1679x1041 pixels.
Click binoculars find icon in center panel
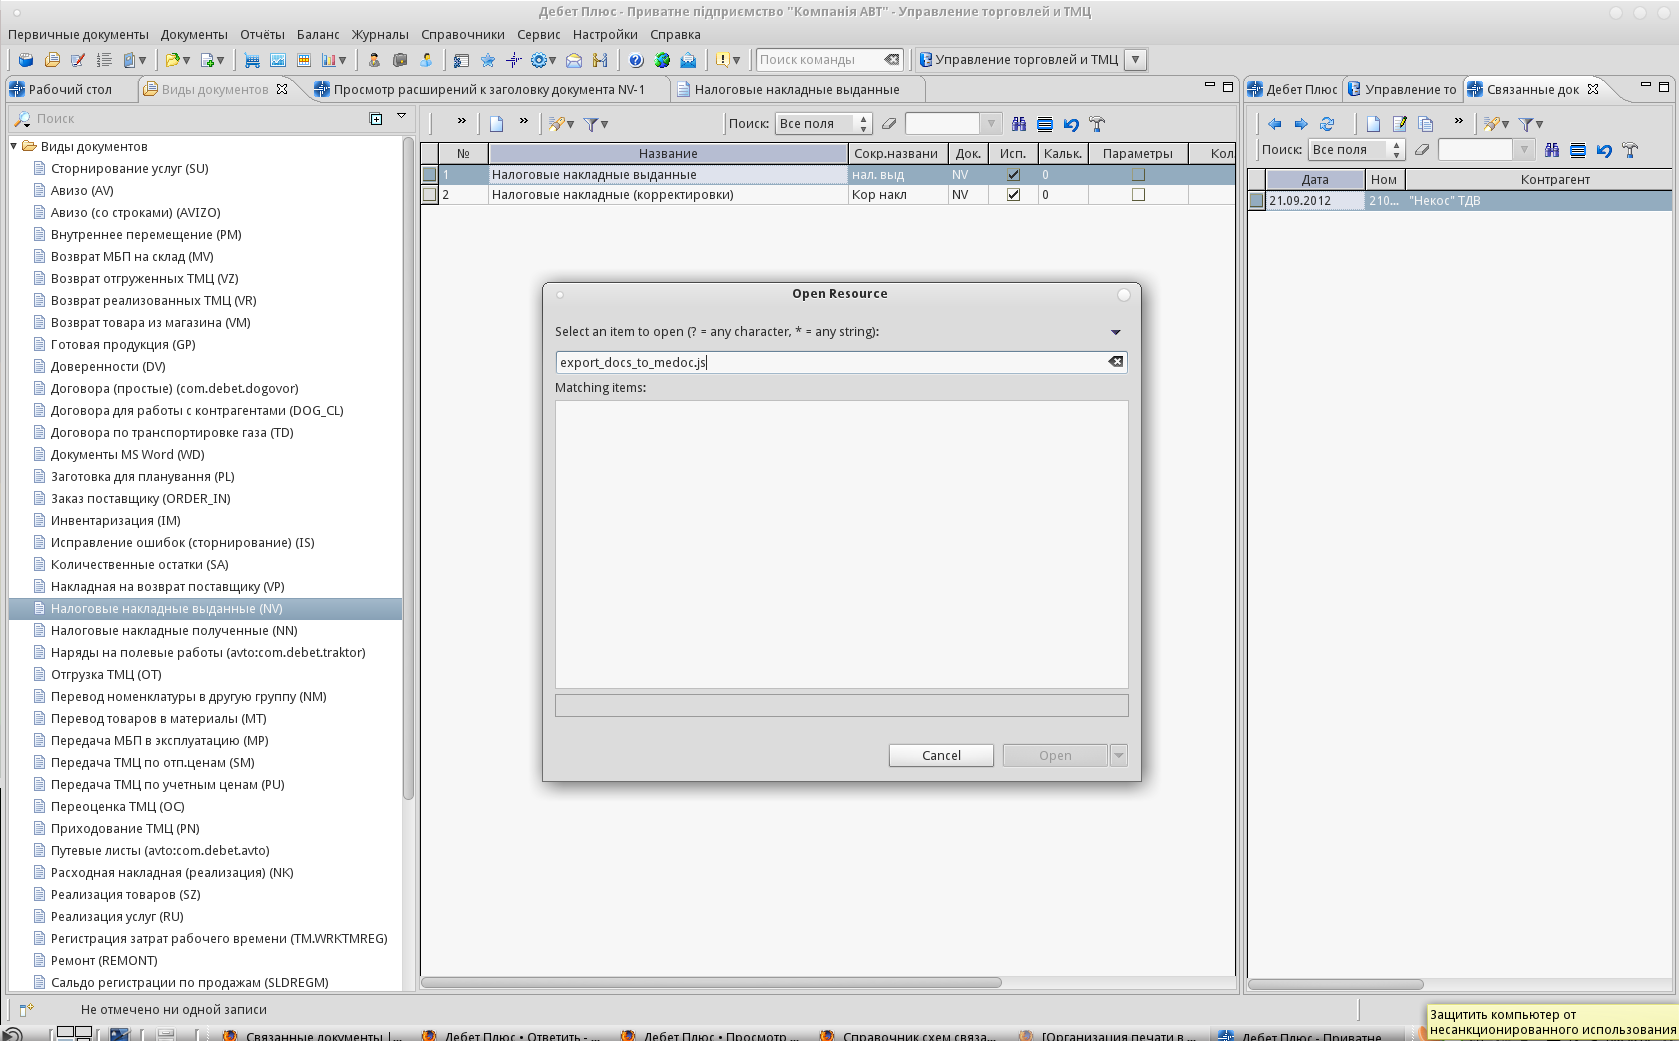[x=1019, y=124]
